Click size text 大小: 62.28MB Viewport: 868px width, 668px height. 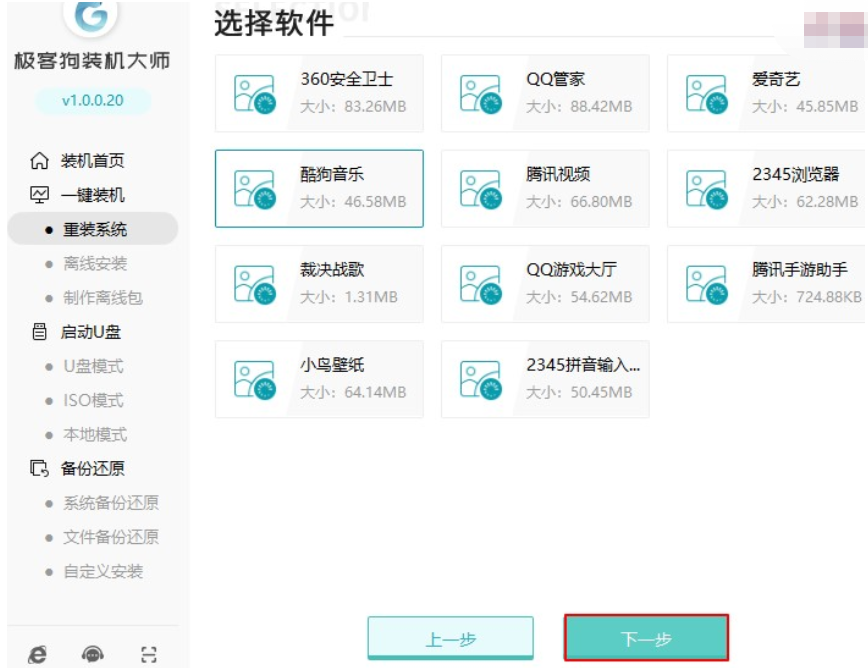[x=805, y=201]
